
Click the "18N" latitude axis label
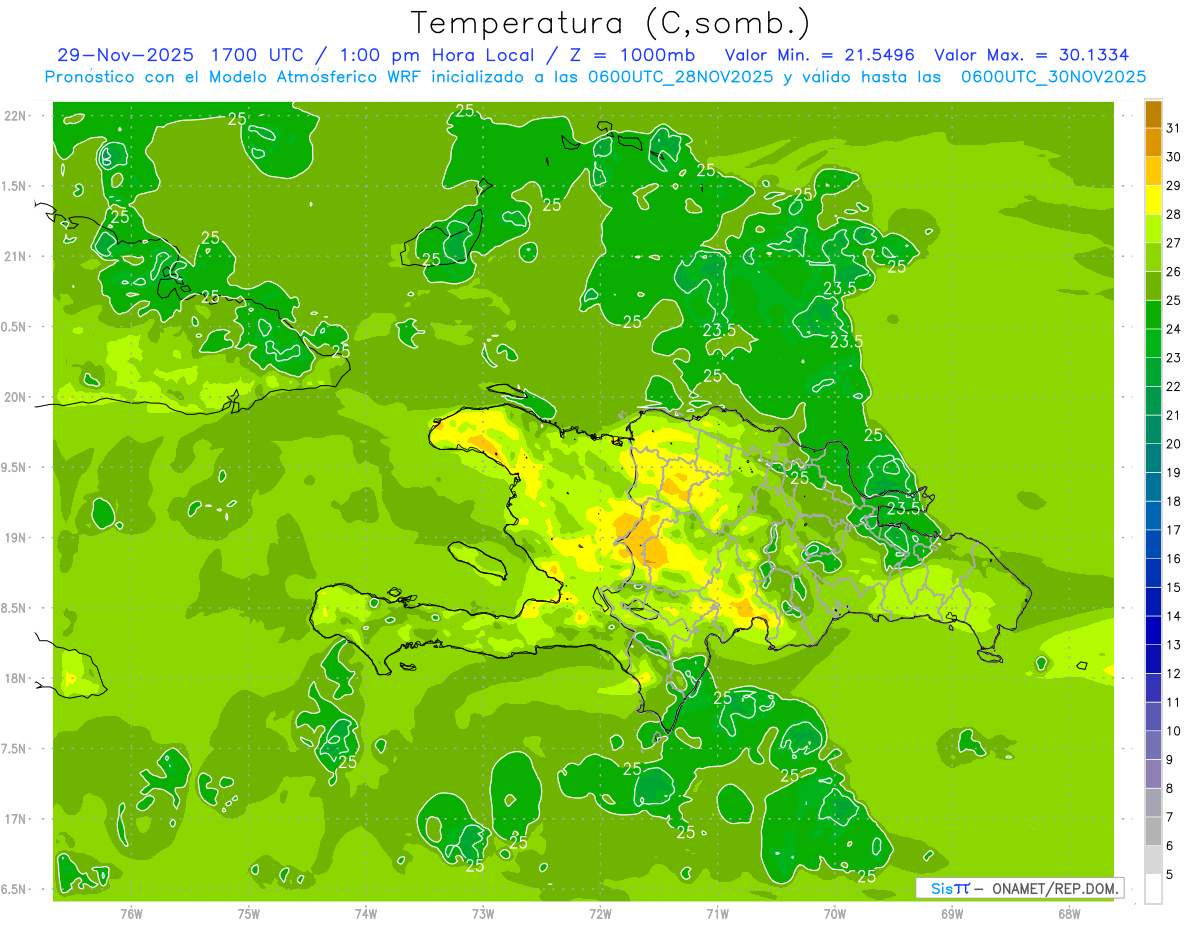click(16, 678)
